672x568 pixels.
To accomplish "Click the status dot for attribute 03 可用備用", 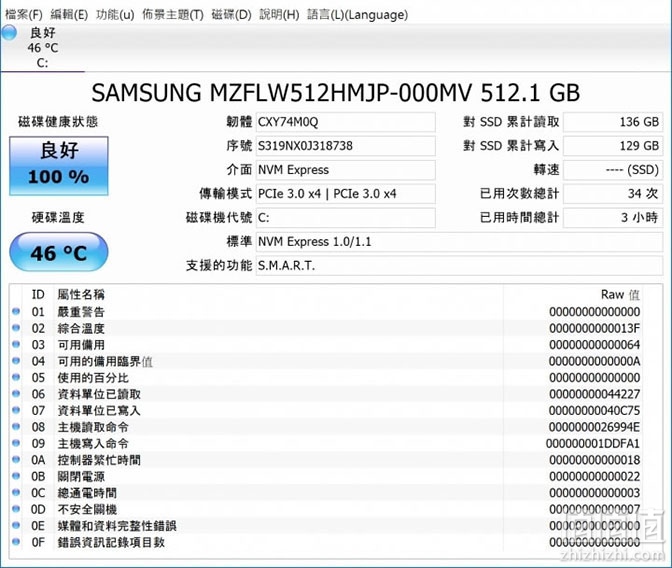I will (16, 344).
